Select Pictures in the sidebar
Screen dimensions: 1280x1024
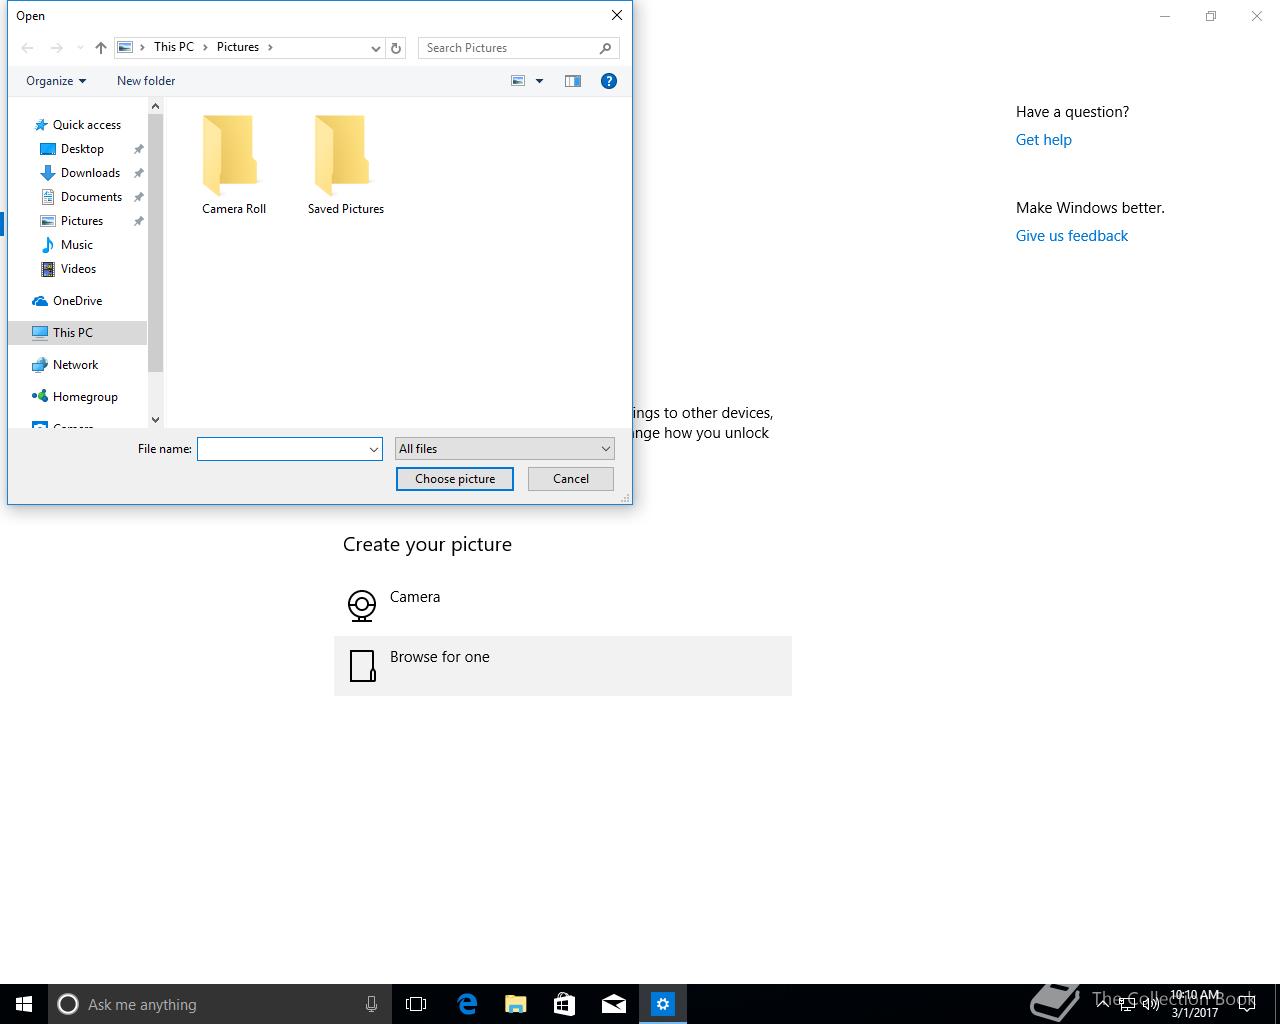[82, 221]
